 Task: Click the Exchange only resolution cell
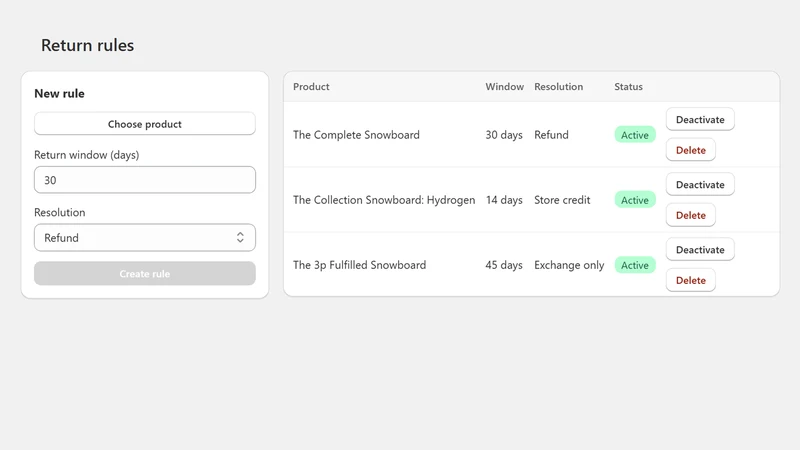coord(569,265)
